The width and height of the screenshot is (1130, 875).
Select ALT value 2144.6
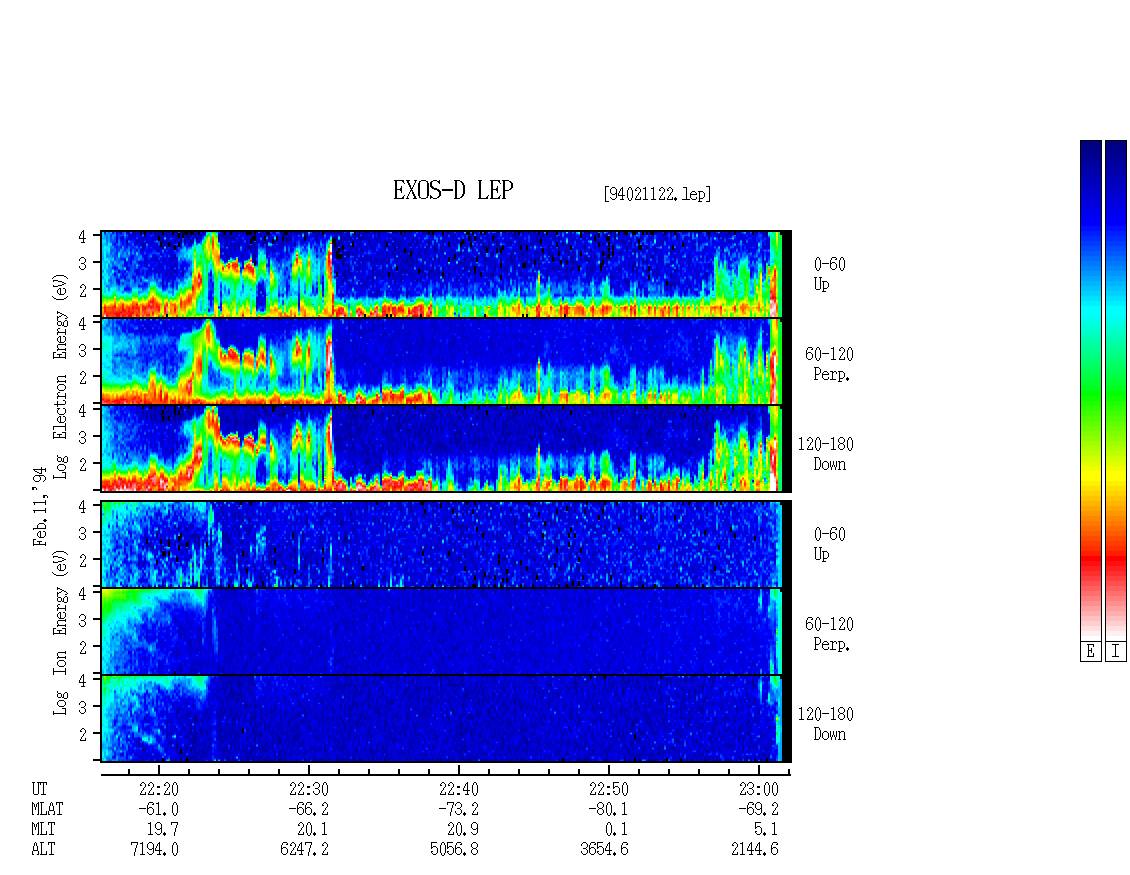click(x=755, y=850)
